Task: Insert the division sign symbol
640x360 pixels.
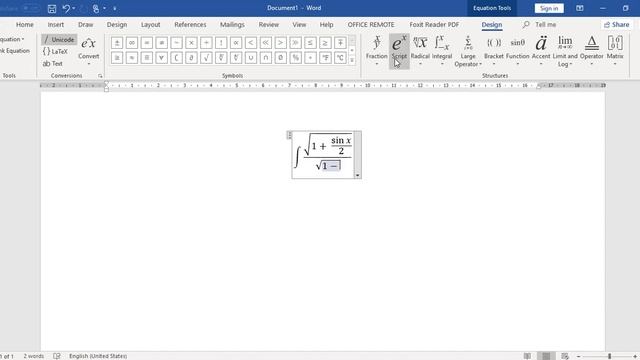Action: pos(206,43)
